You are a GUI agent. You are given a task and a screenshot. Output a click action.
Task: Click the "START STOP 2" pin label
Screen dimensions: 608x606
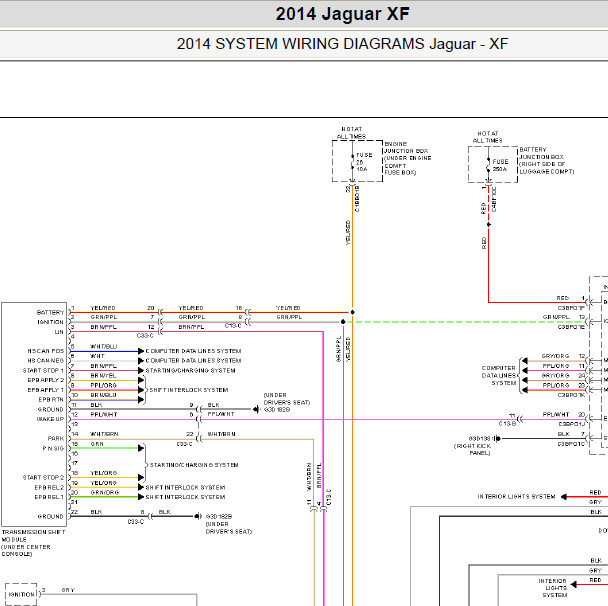pos(43,478)
